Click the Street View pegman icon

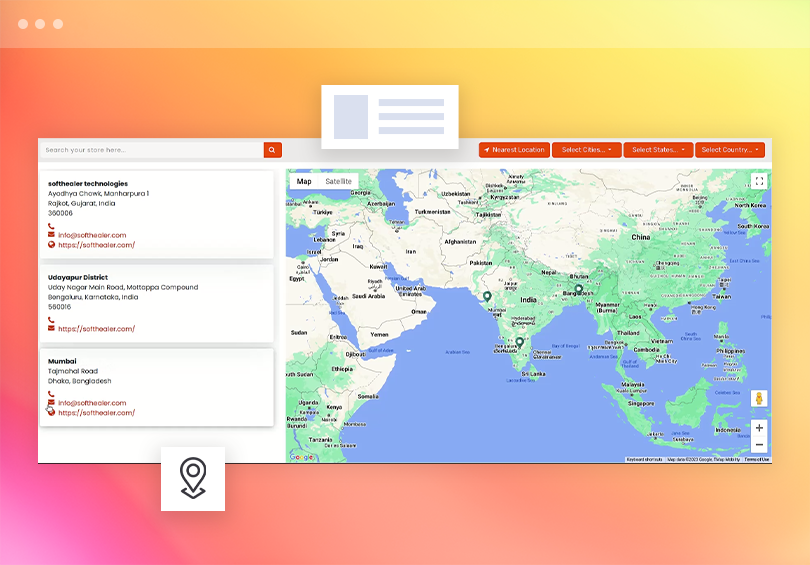(x=759, y=398)
